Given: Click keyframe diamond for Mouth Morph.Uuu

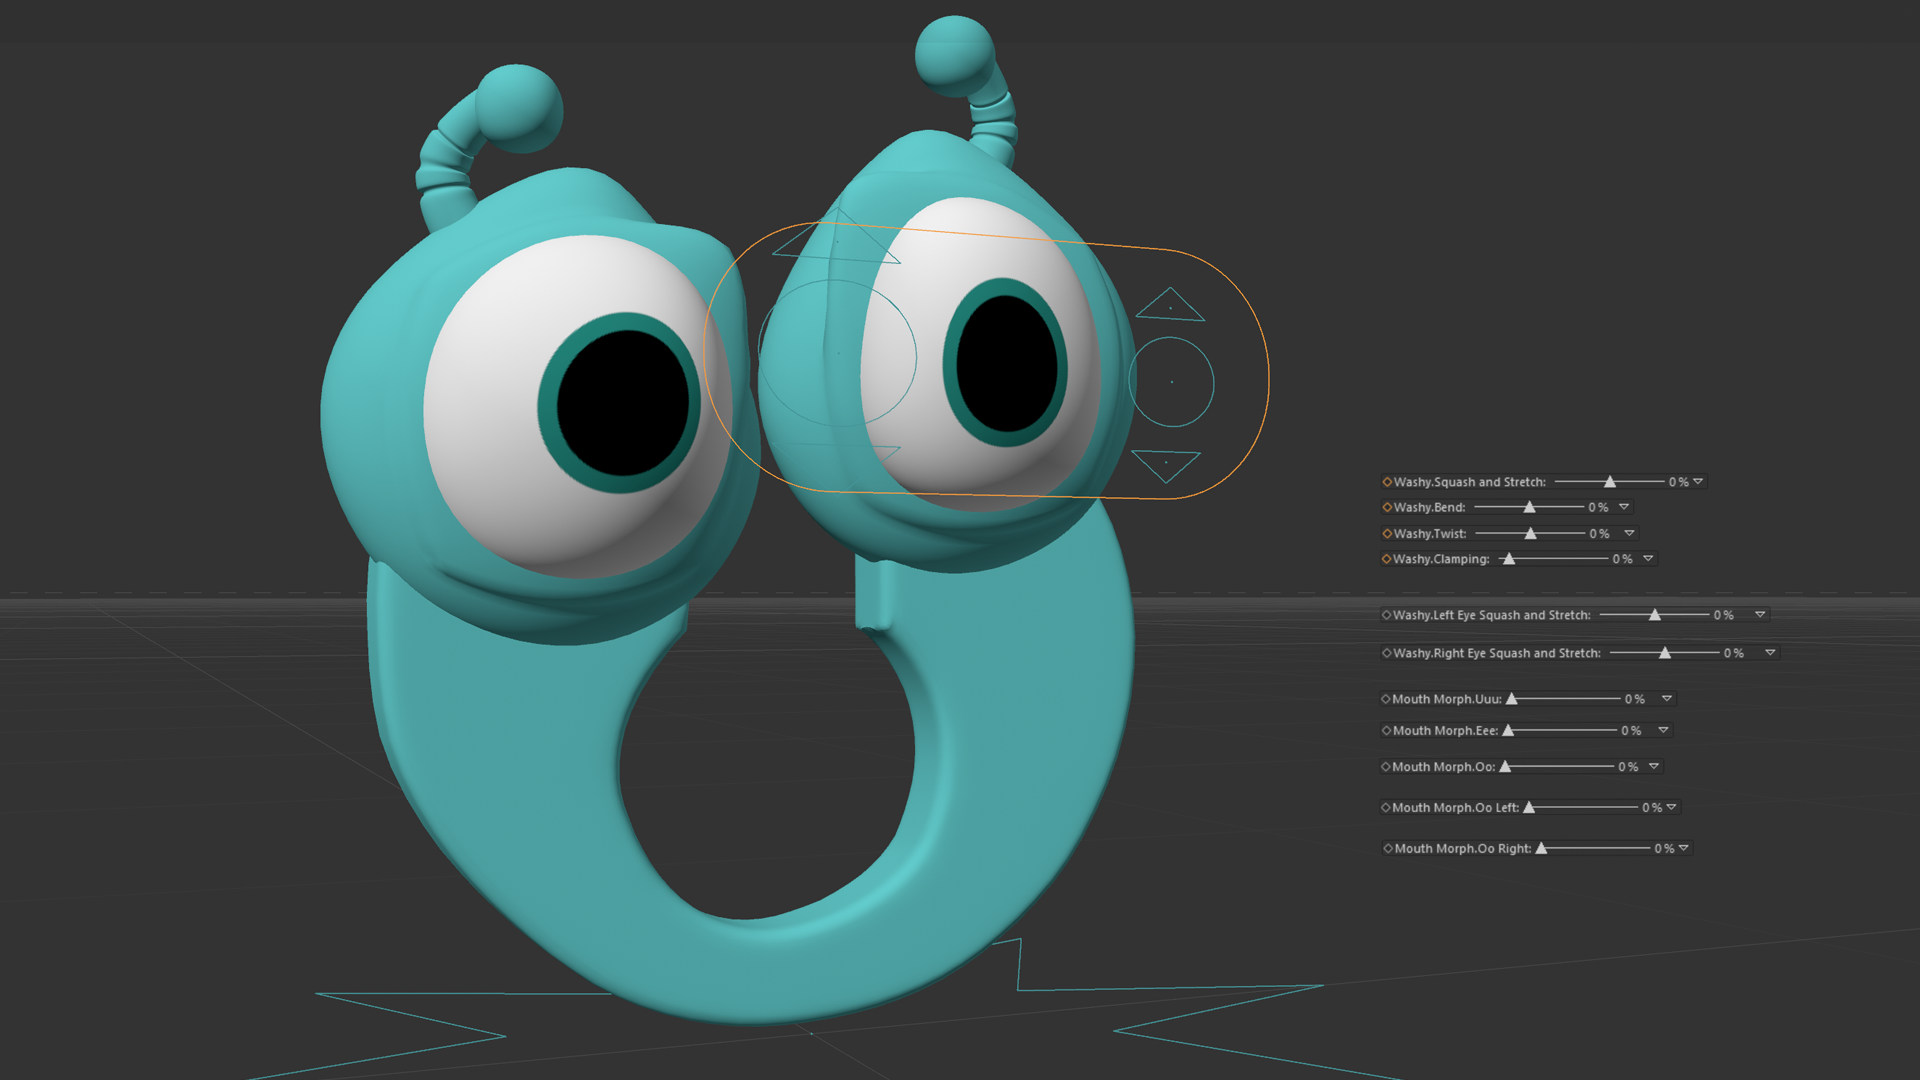Looking at the screenshot, I should pos(1386,699).
